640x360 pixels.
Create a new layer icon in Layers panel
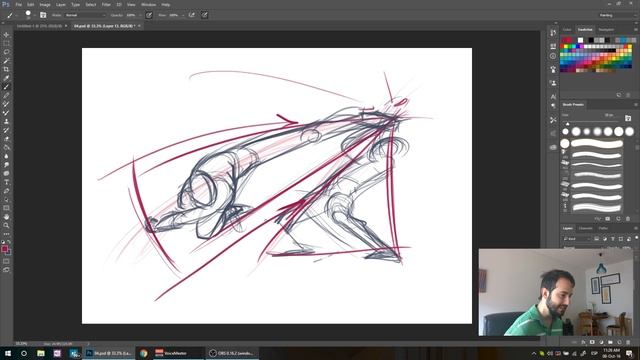[619, 342]
